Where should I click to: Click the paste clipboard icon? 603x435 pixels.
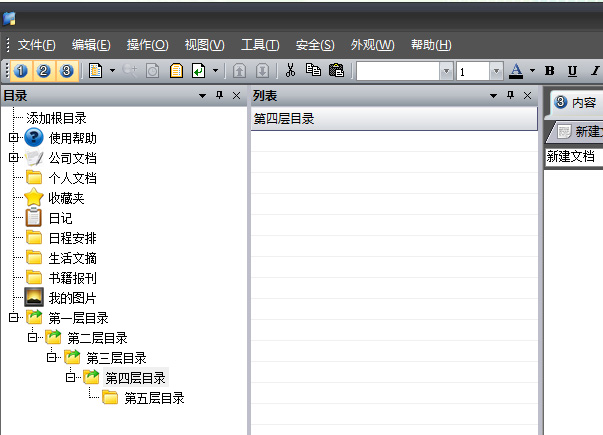coord(336,71)
